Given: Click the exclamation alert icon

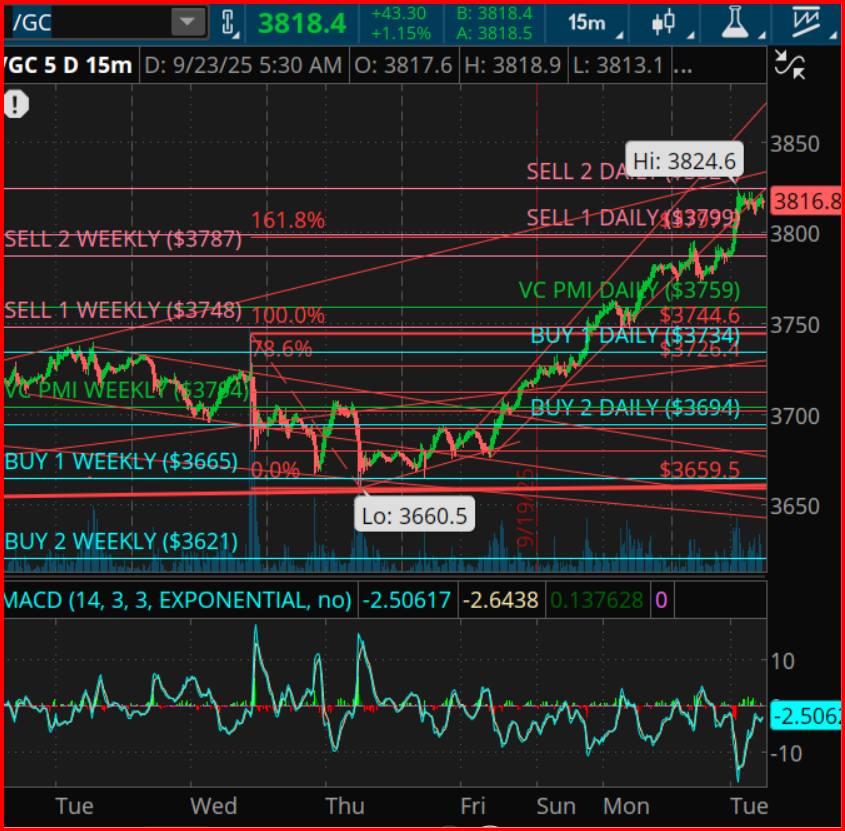Looking at the screenshot, I should coord(17,103).
